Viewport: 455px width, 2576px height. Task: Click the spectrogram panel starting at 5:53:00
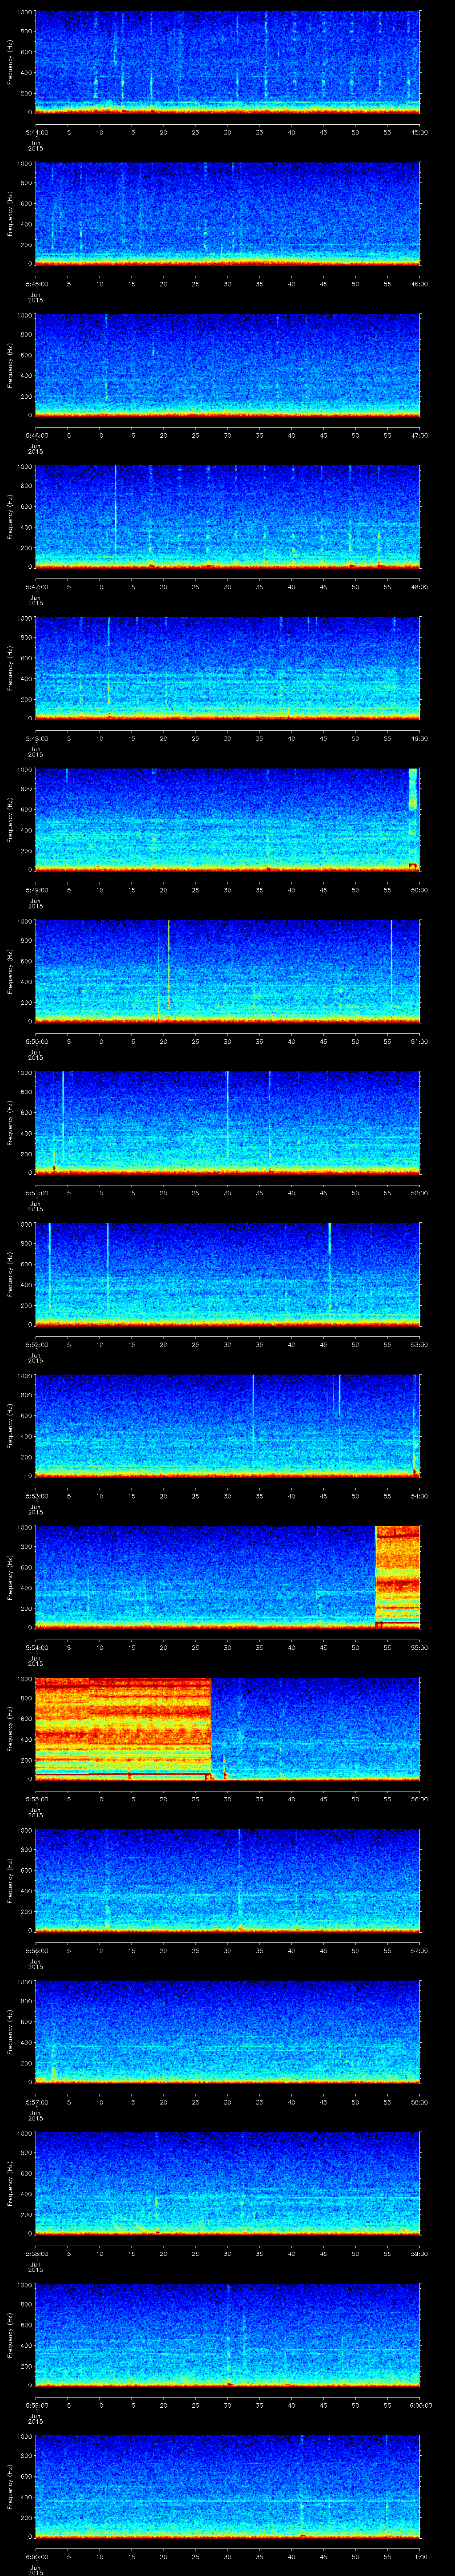pos(227,1426)
